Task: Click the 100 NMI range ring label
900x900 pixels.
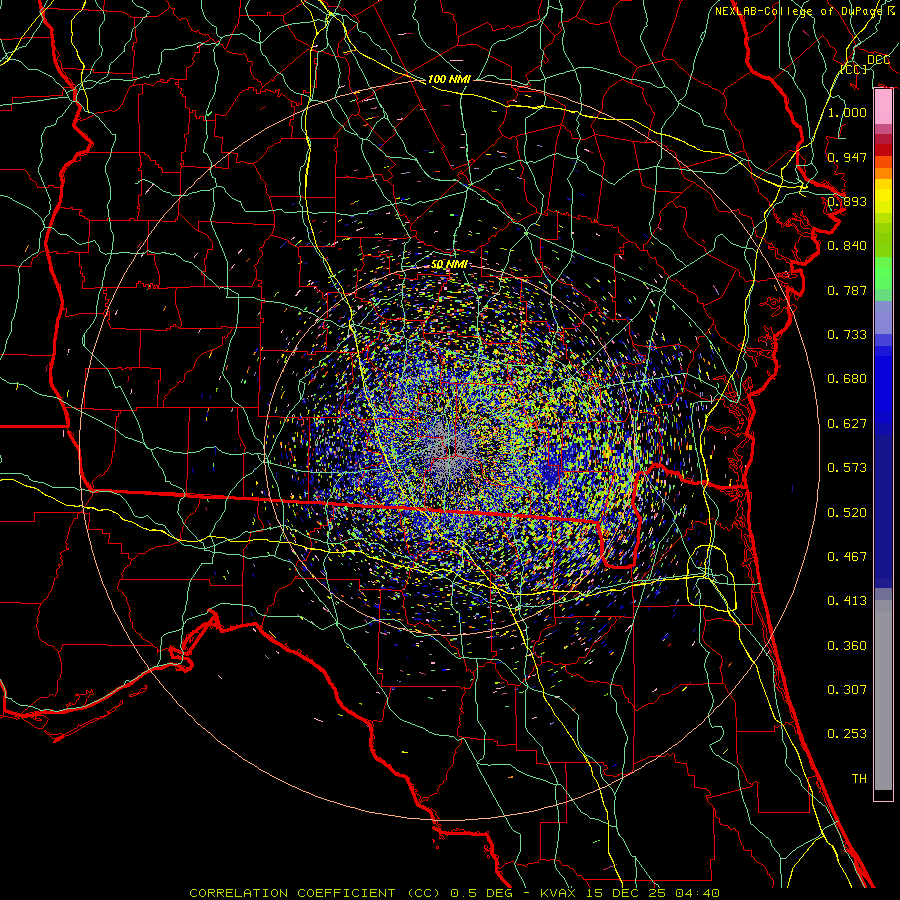Action: [x=449, y=79]
